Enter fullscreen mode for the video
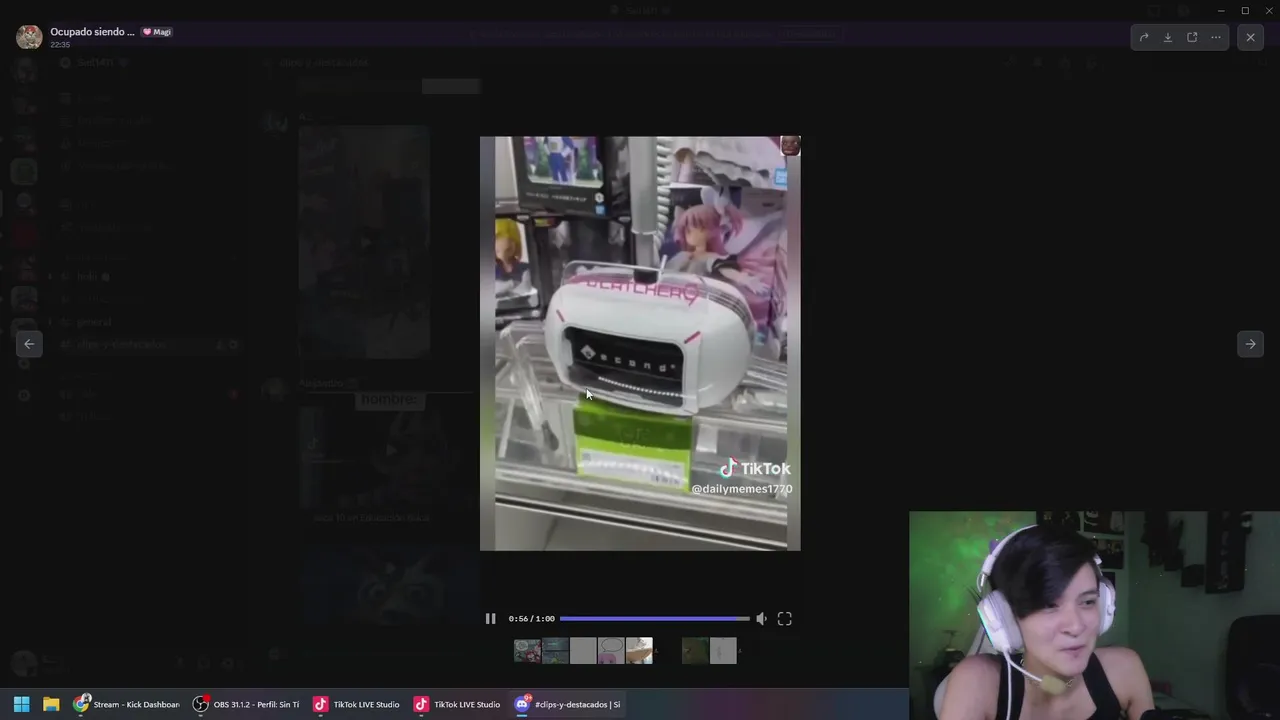 click(x=785, y=619)
